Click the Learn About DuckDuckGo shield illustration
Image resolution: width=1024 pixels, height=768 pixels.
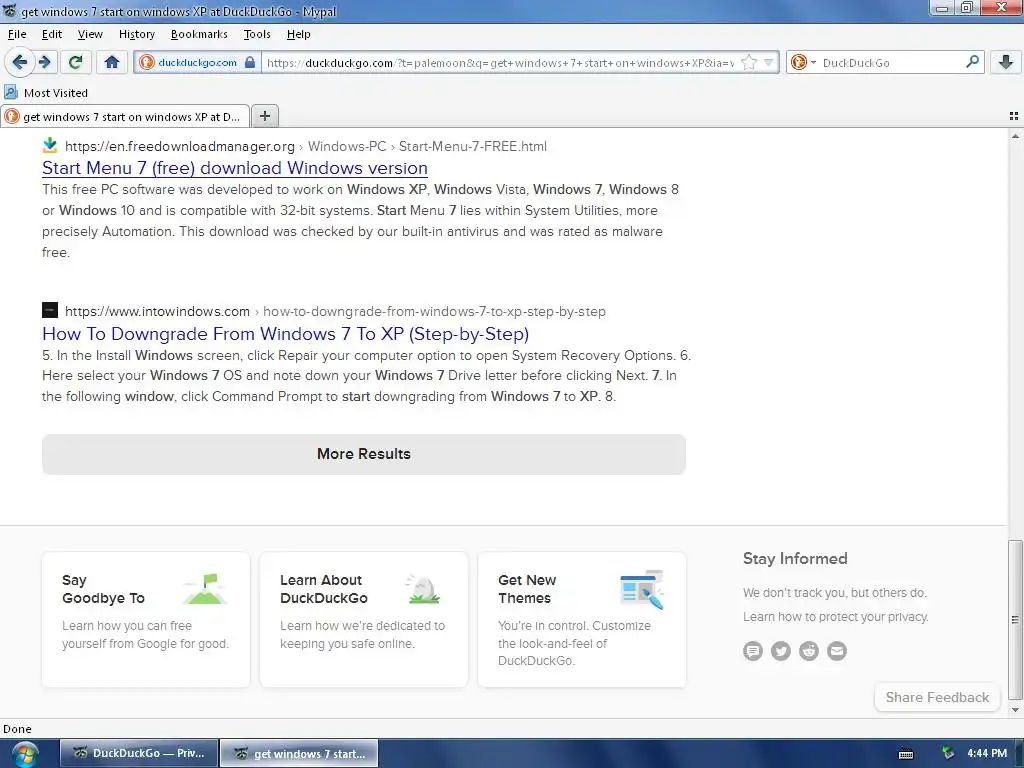(423, 588)
